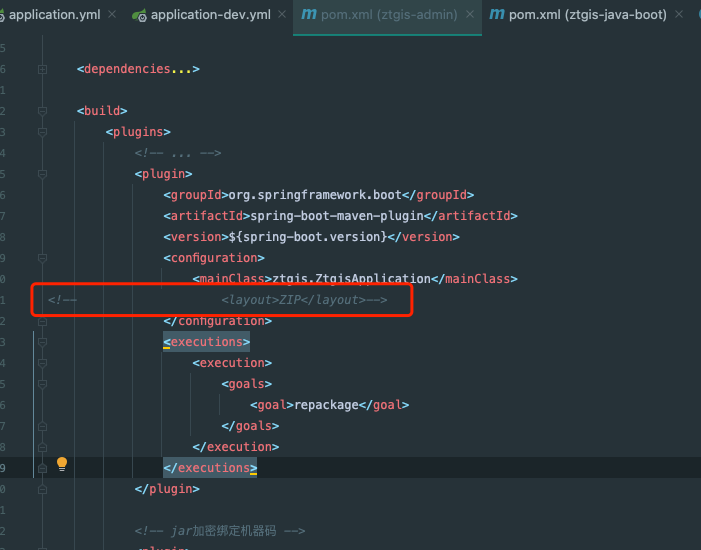Fold the executions opening tag block

pos(42,342)
